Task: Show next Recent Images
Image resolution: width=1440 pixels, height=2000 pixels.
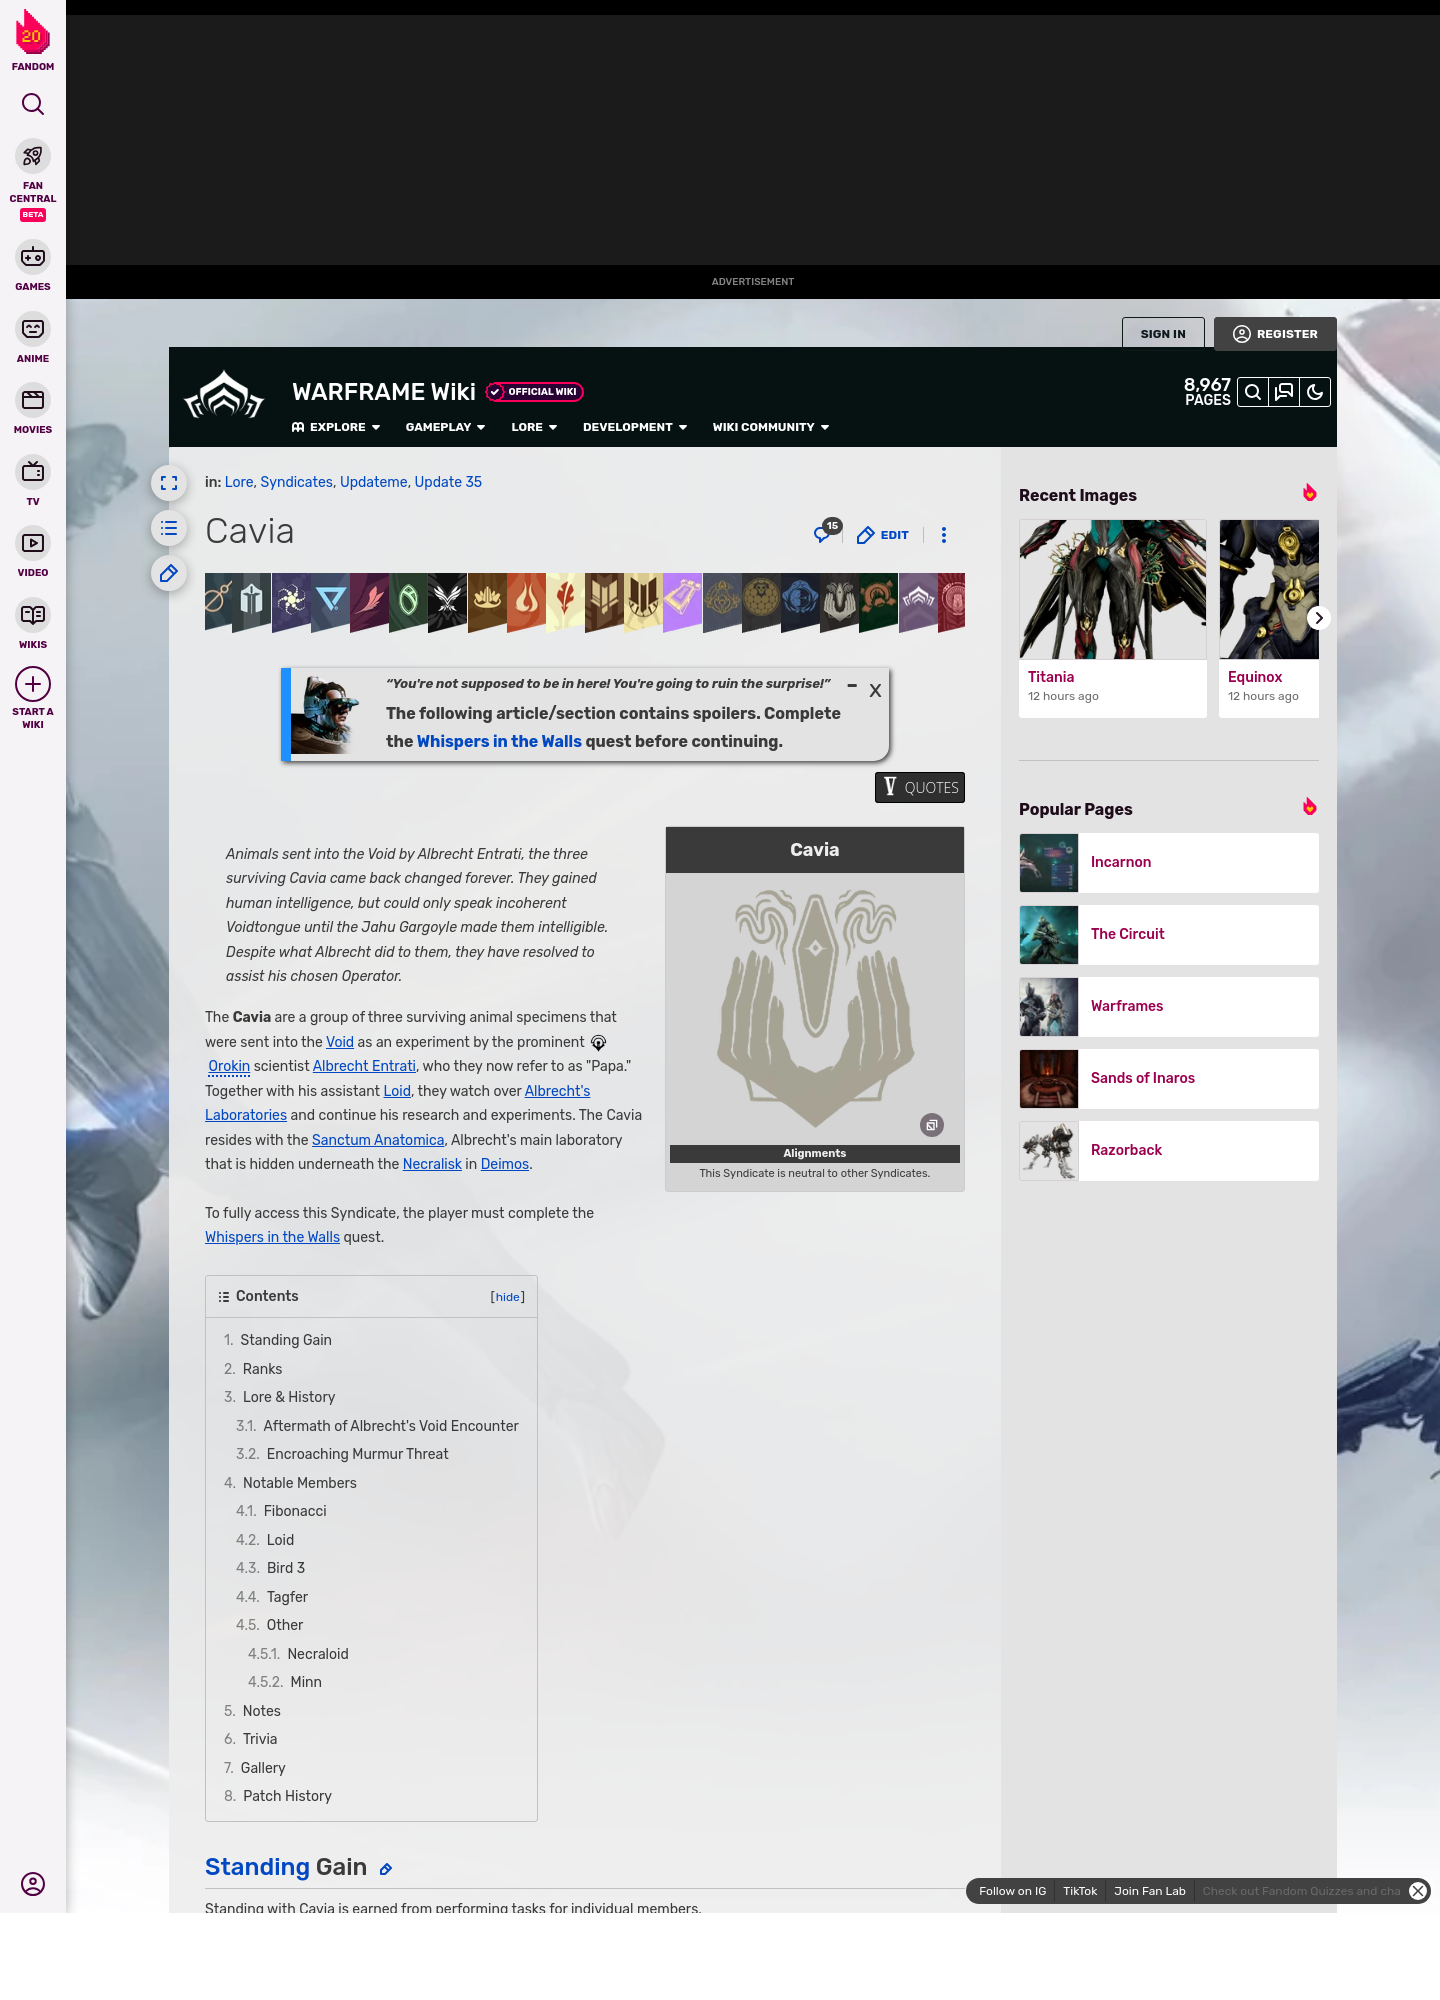Action: click(x=1319, y=618)
